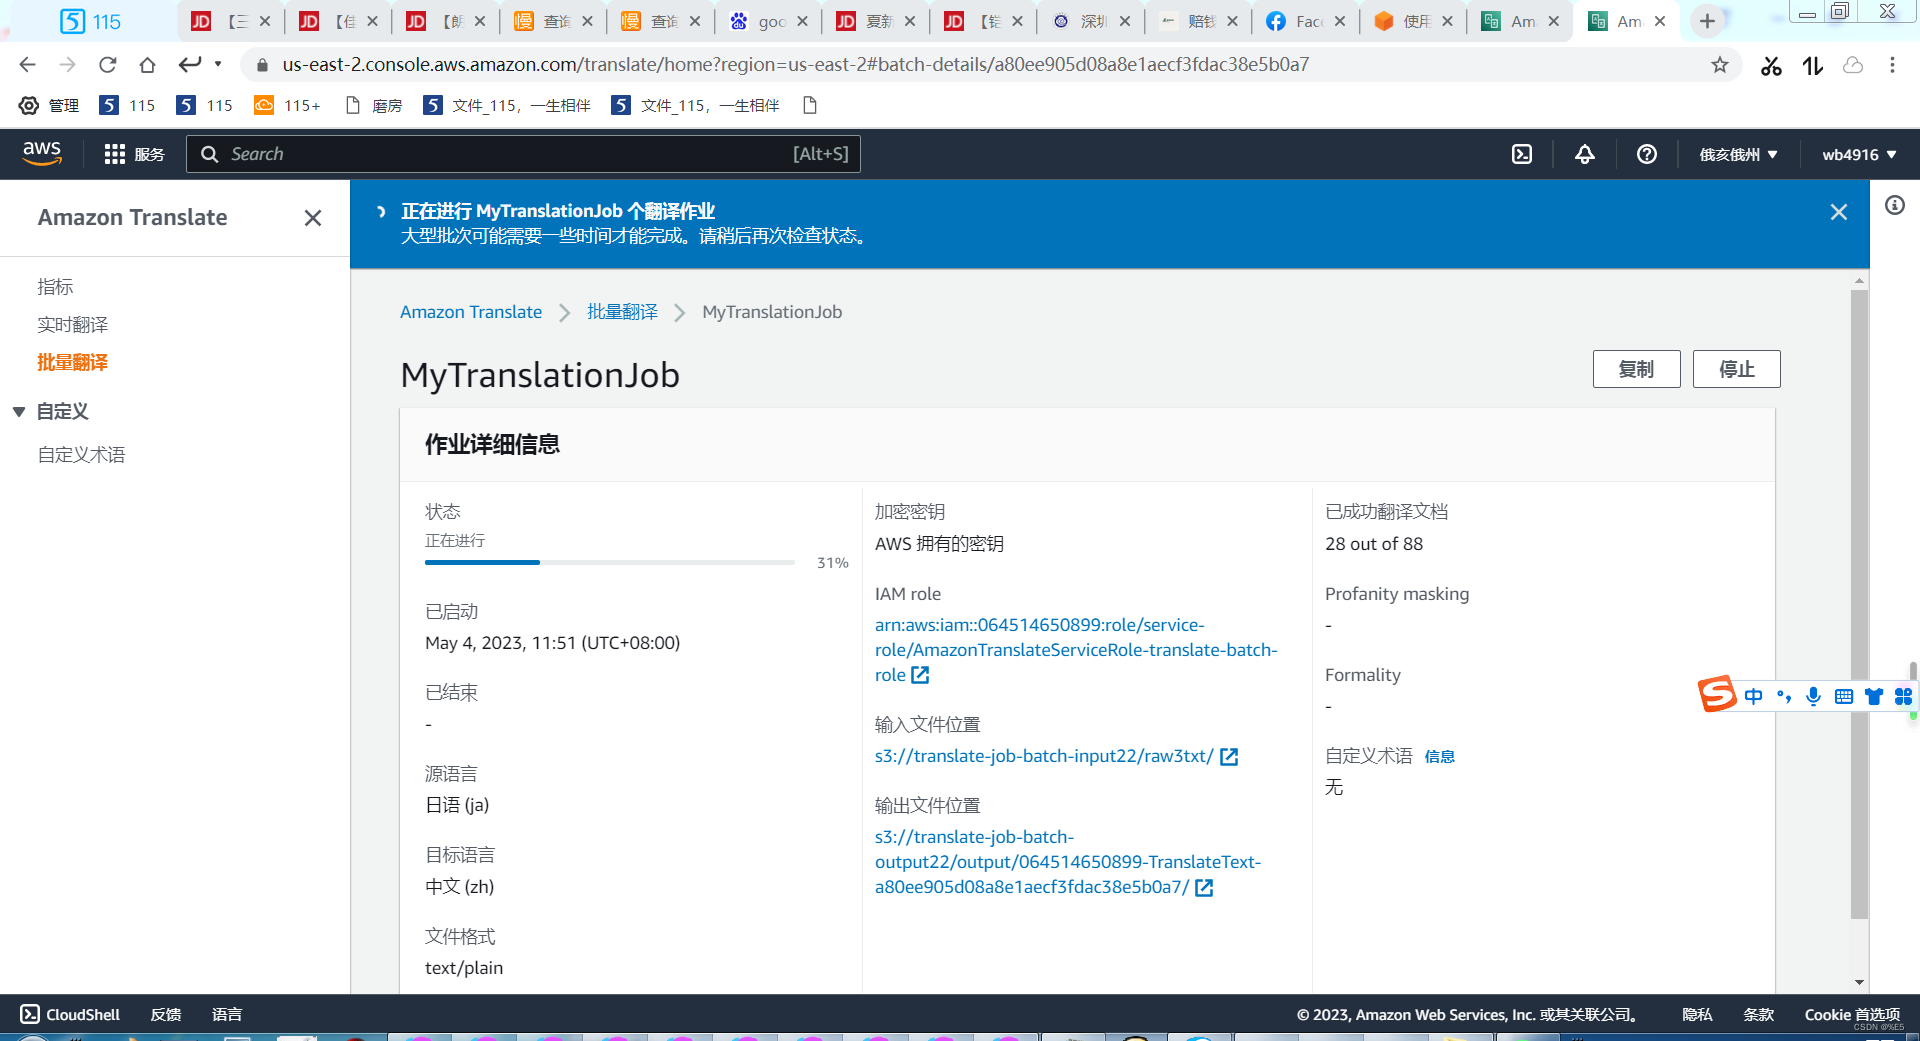Viewport: 1920px width, 1041px height.
Task: Collapse the 自定义 section in sidebar
Action: (x=18, y=412)
